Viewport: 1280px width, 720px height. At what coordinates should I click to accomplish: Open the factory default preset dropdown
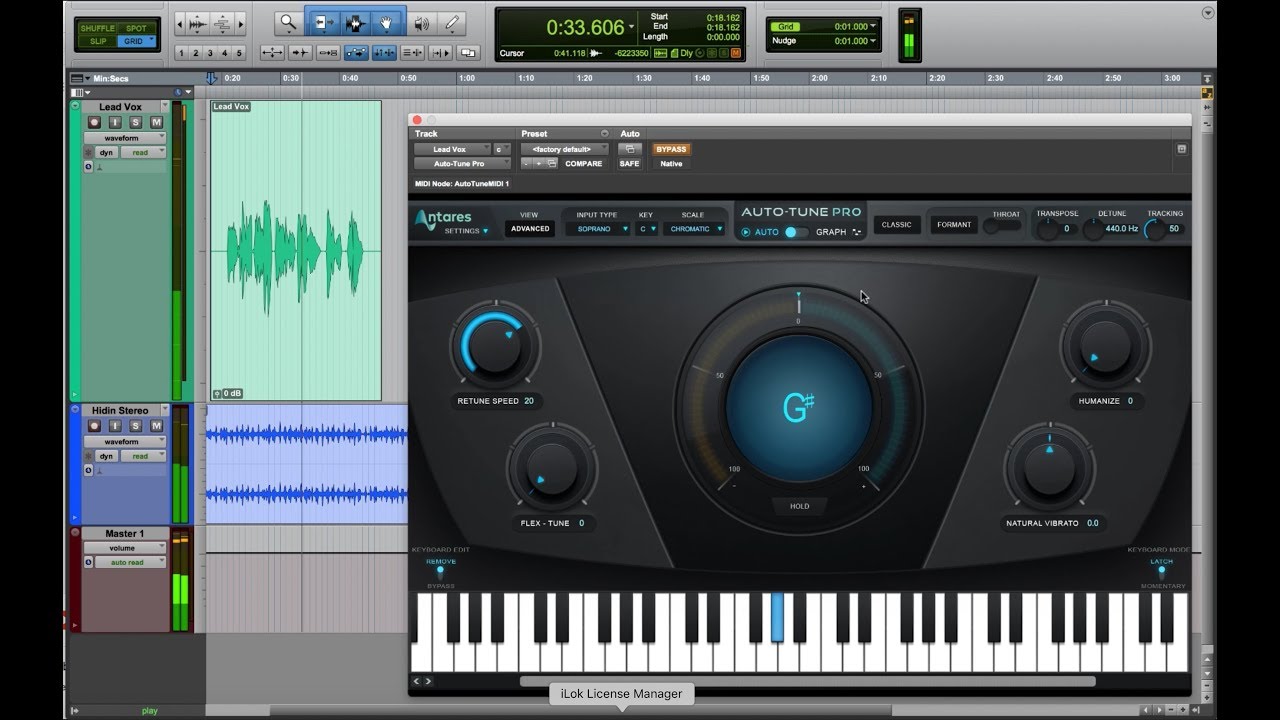(564, 149)
